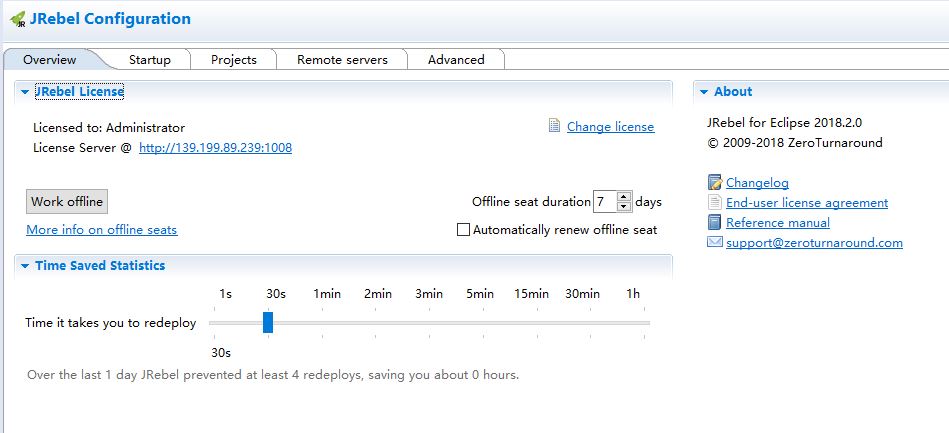The width and height of the screenshot is (949, 433).
Task: Click the document icon beside Change license
Action: 554,125
